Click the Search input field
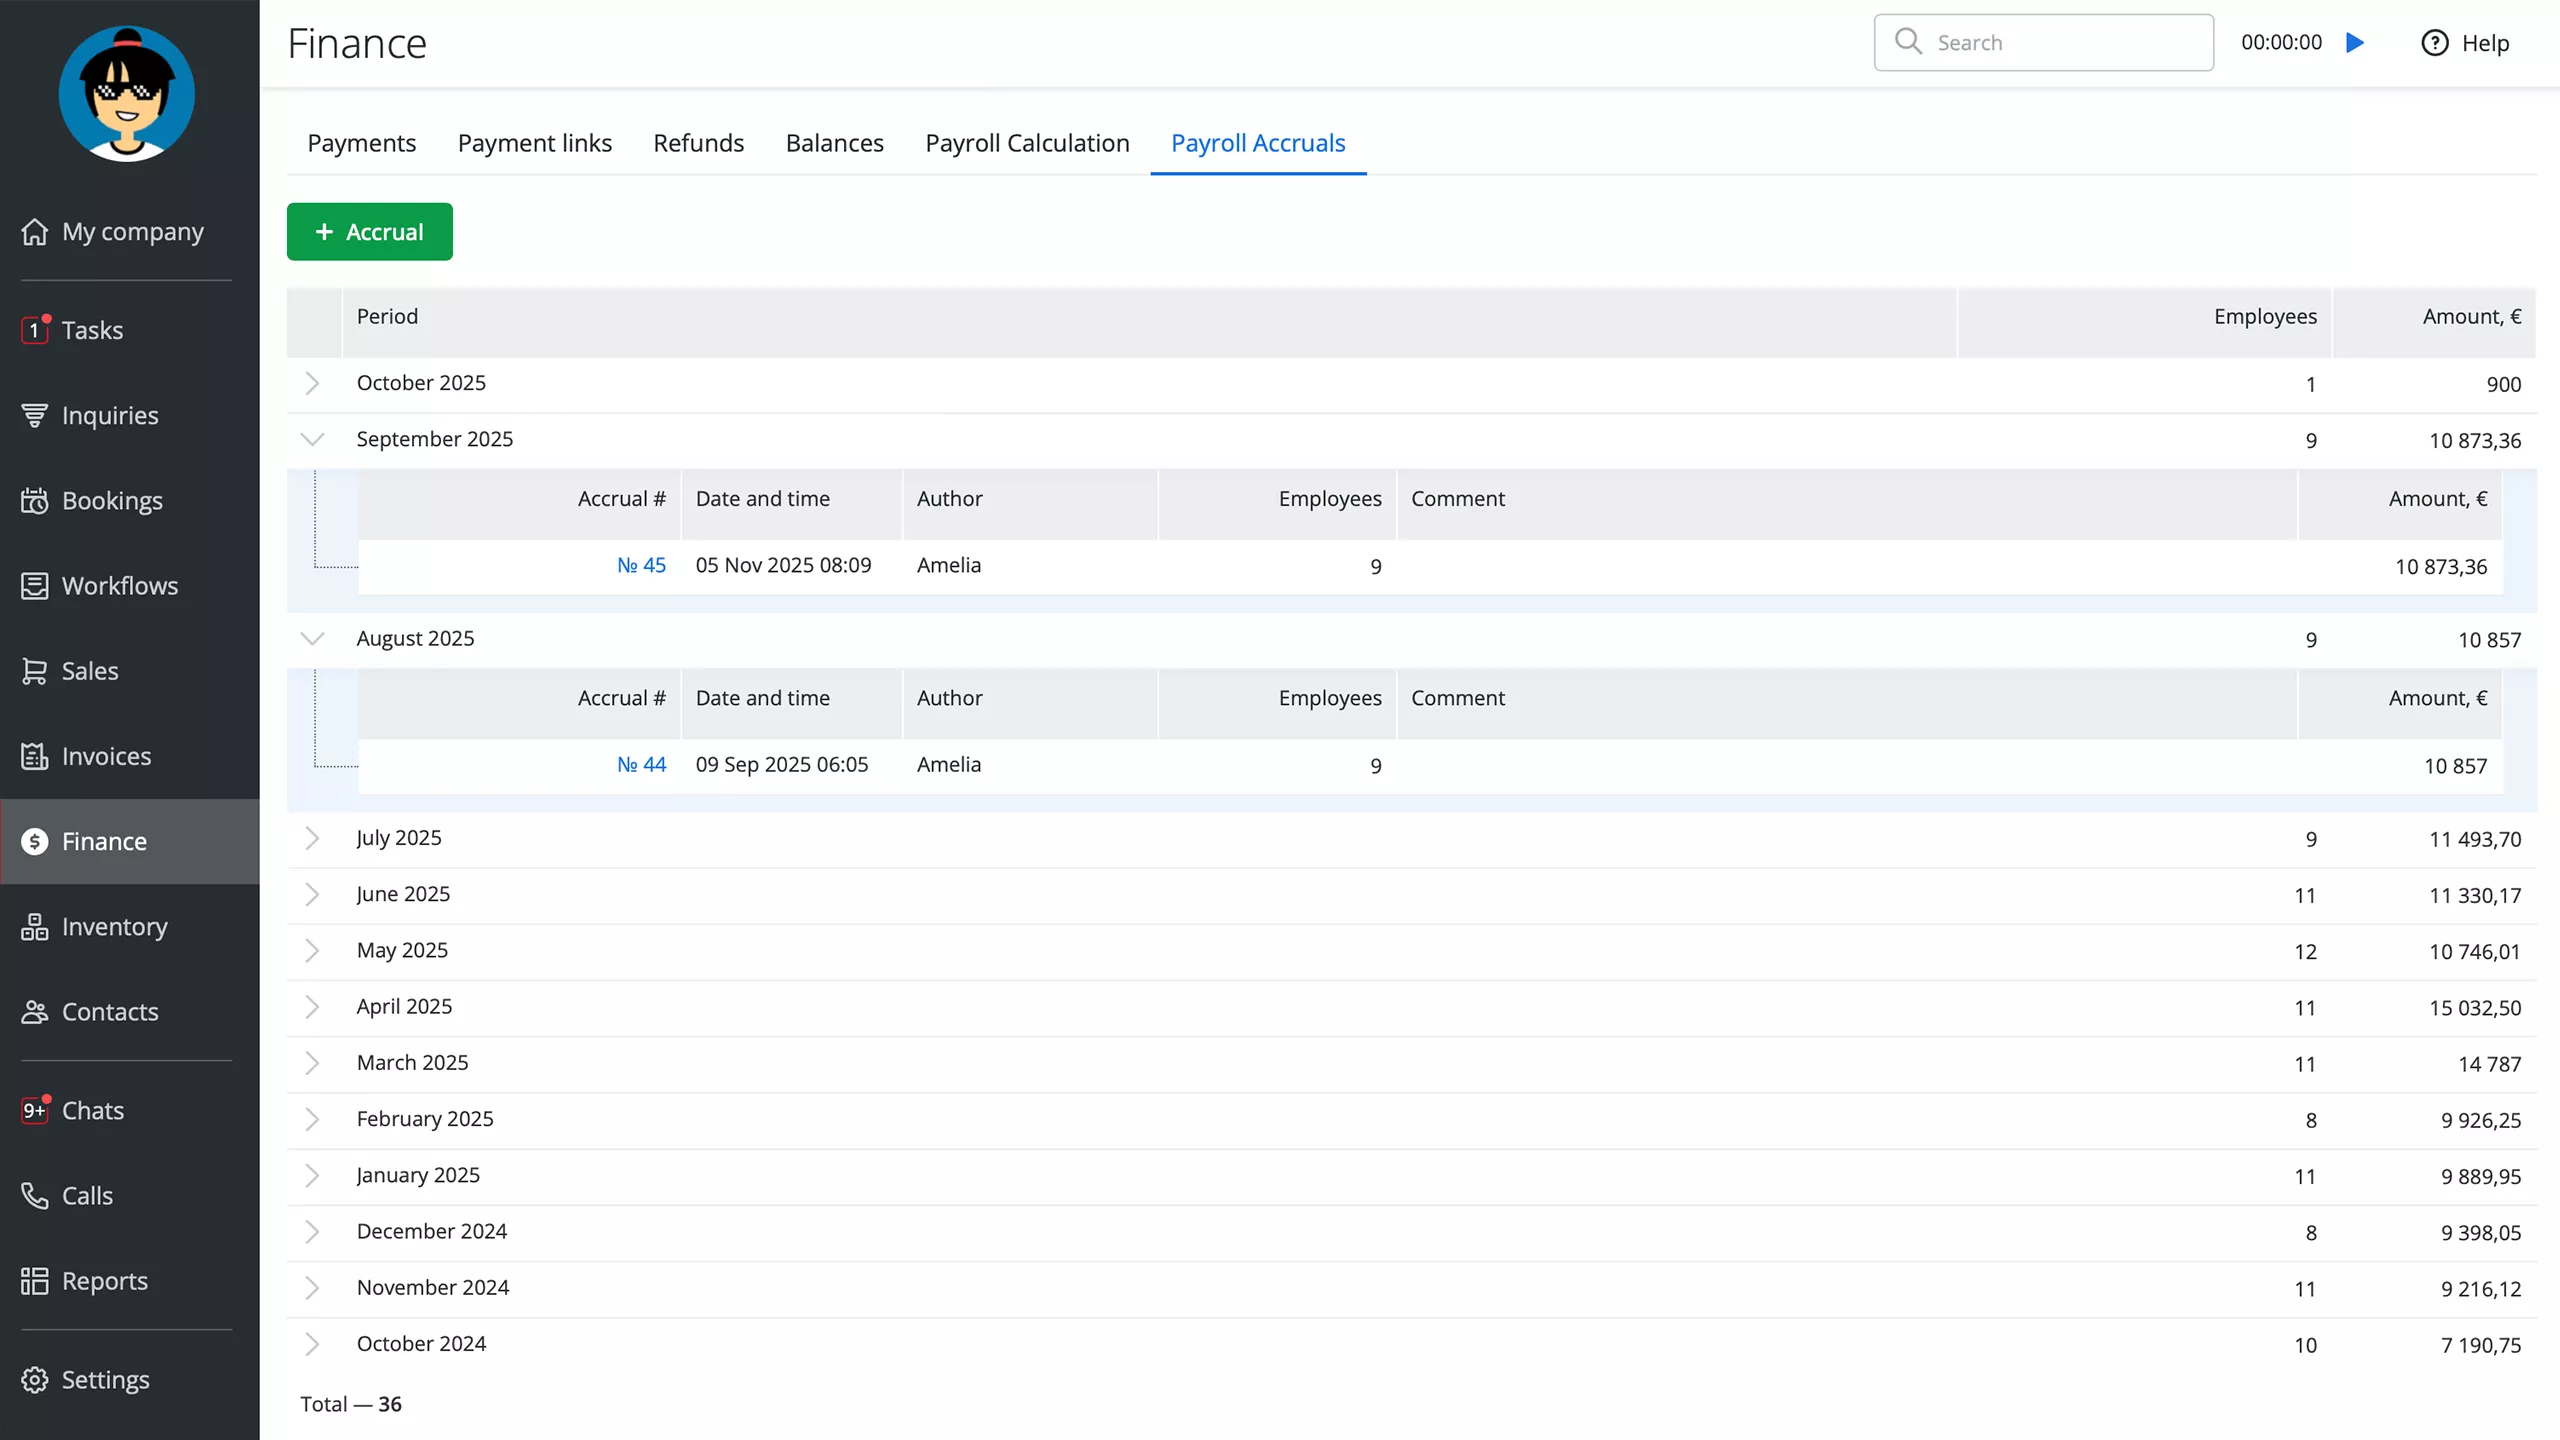Screen dimensions: 2560x1440 [2060, 43]
